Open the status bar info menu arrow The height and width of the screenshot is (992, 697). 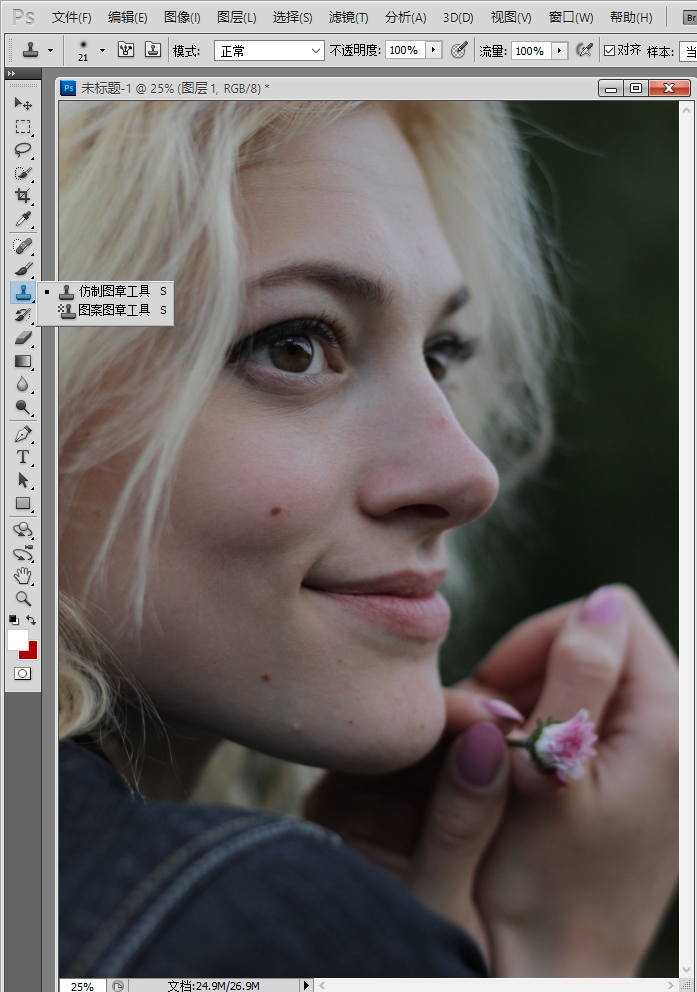coord(306,985)
